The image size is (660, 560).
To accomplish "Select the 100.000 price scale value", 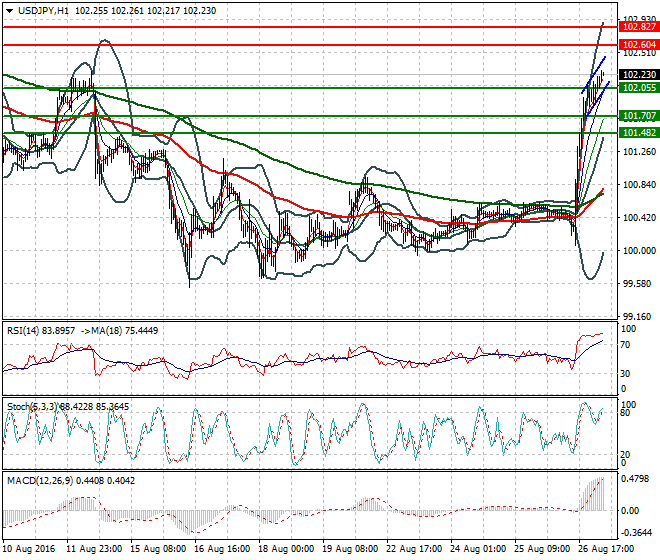I will click(x=639, y=251).
